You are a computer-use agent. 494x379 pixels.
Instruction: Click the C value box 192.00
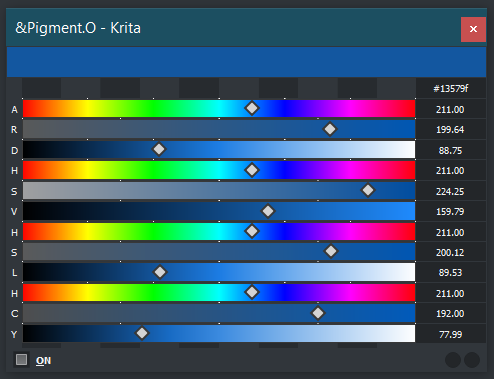450,314
